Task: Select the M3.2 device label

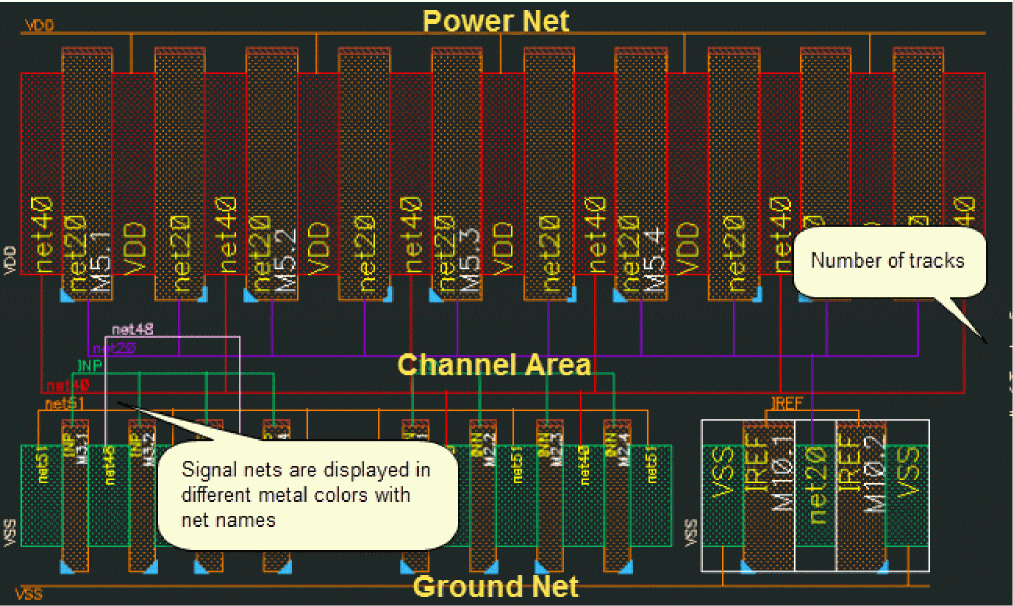Action: coord(149,446)
